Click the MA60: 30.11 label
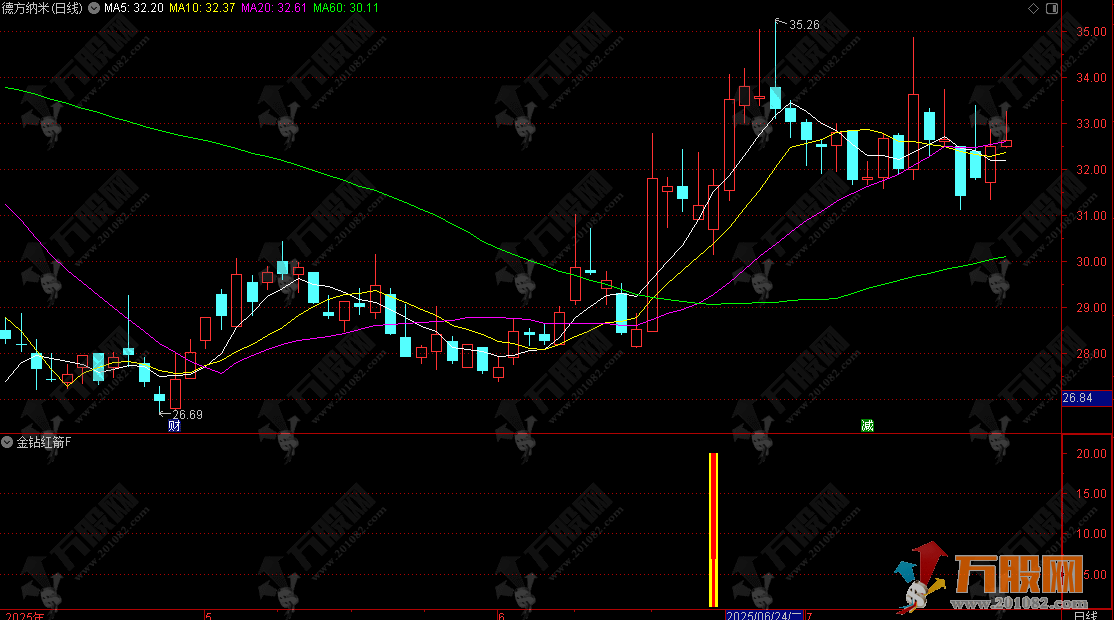This screenshot has height=620, width=1114. (346, 8)
